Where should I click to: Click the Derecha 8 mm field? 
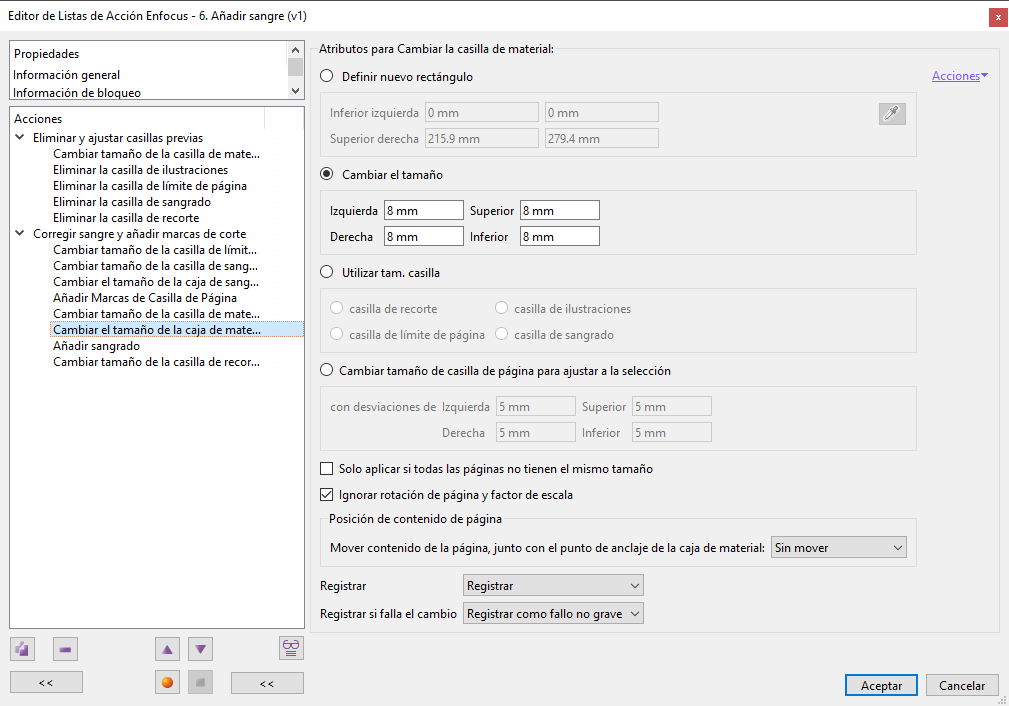click(423, 236)
